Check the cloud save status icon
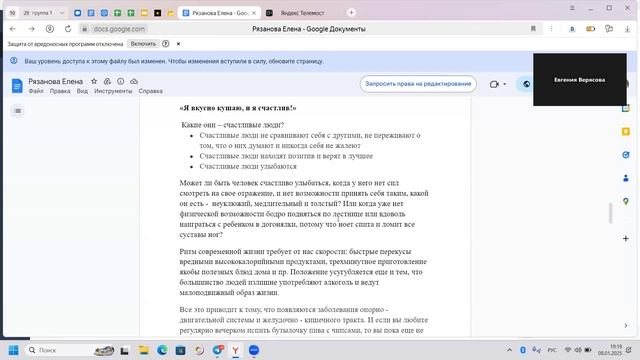The image size is (640, 360). (134, 81)
